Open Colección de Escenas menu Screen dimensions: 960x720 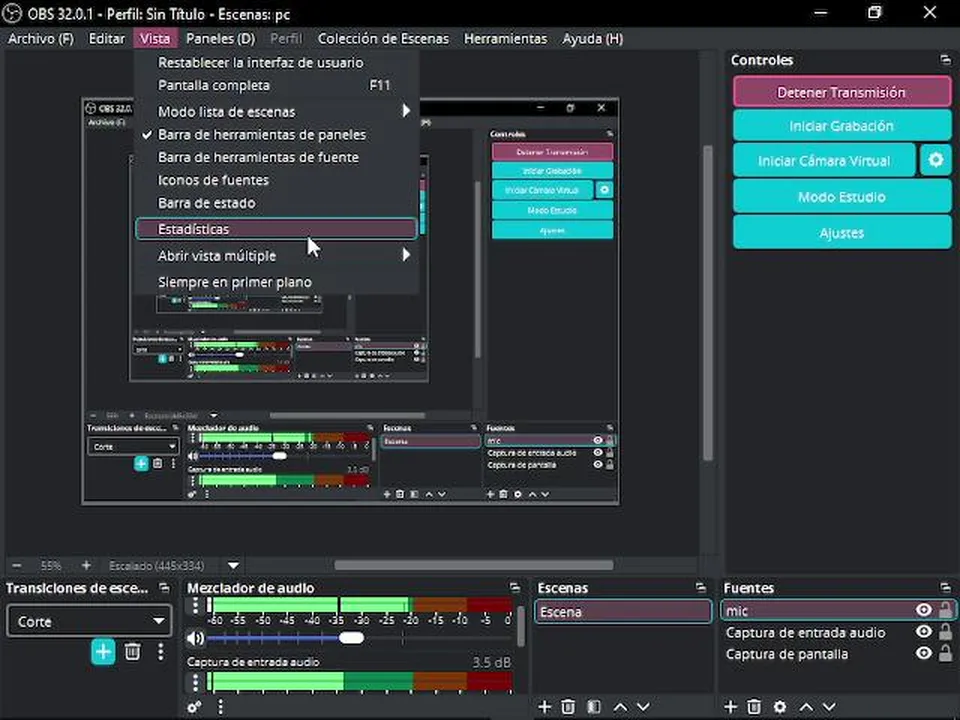point(383,39)
